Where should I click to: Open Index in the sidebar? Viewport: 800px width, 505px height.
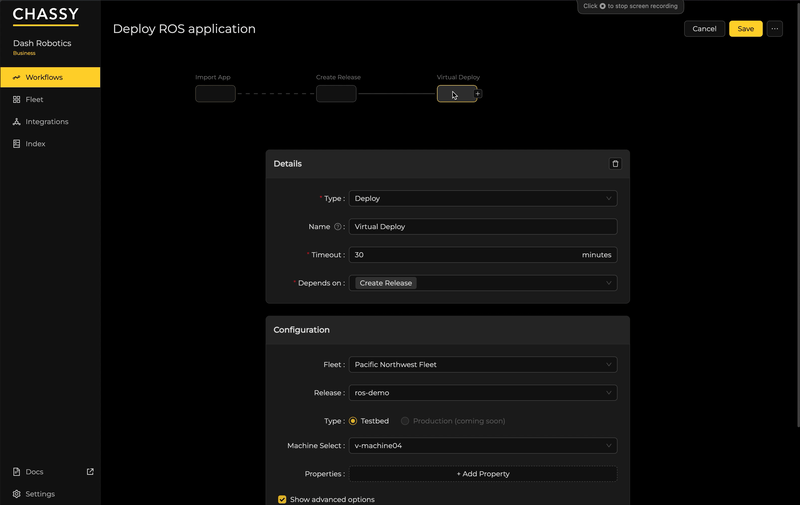pos(50,144)
